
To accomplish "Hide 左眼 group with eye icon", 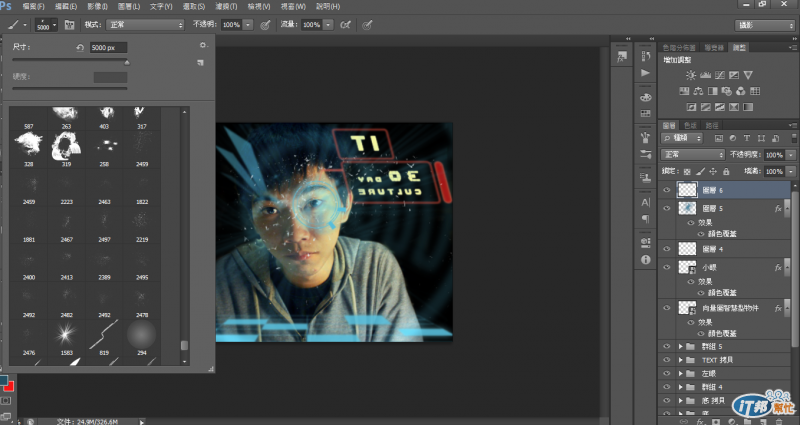I will pos(666,373).
